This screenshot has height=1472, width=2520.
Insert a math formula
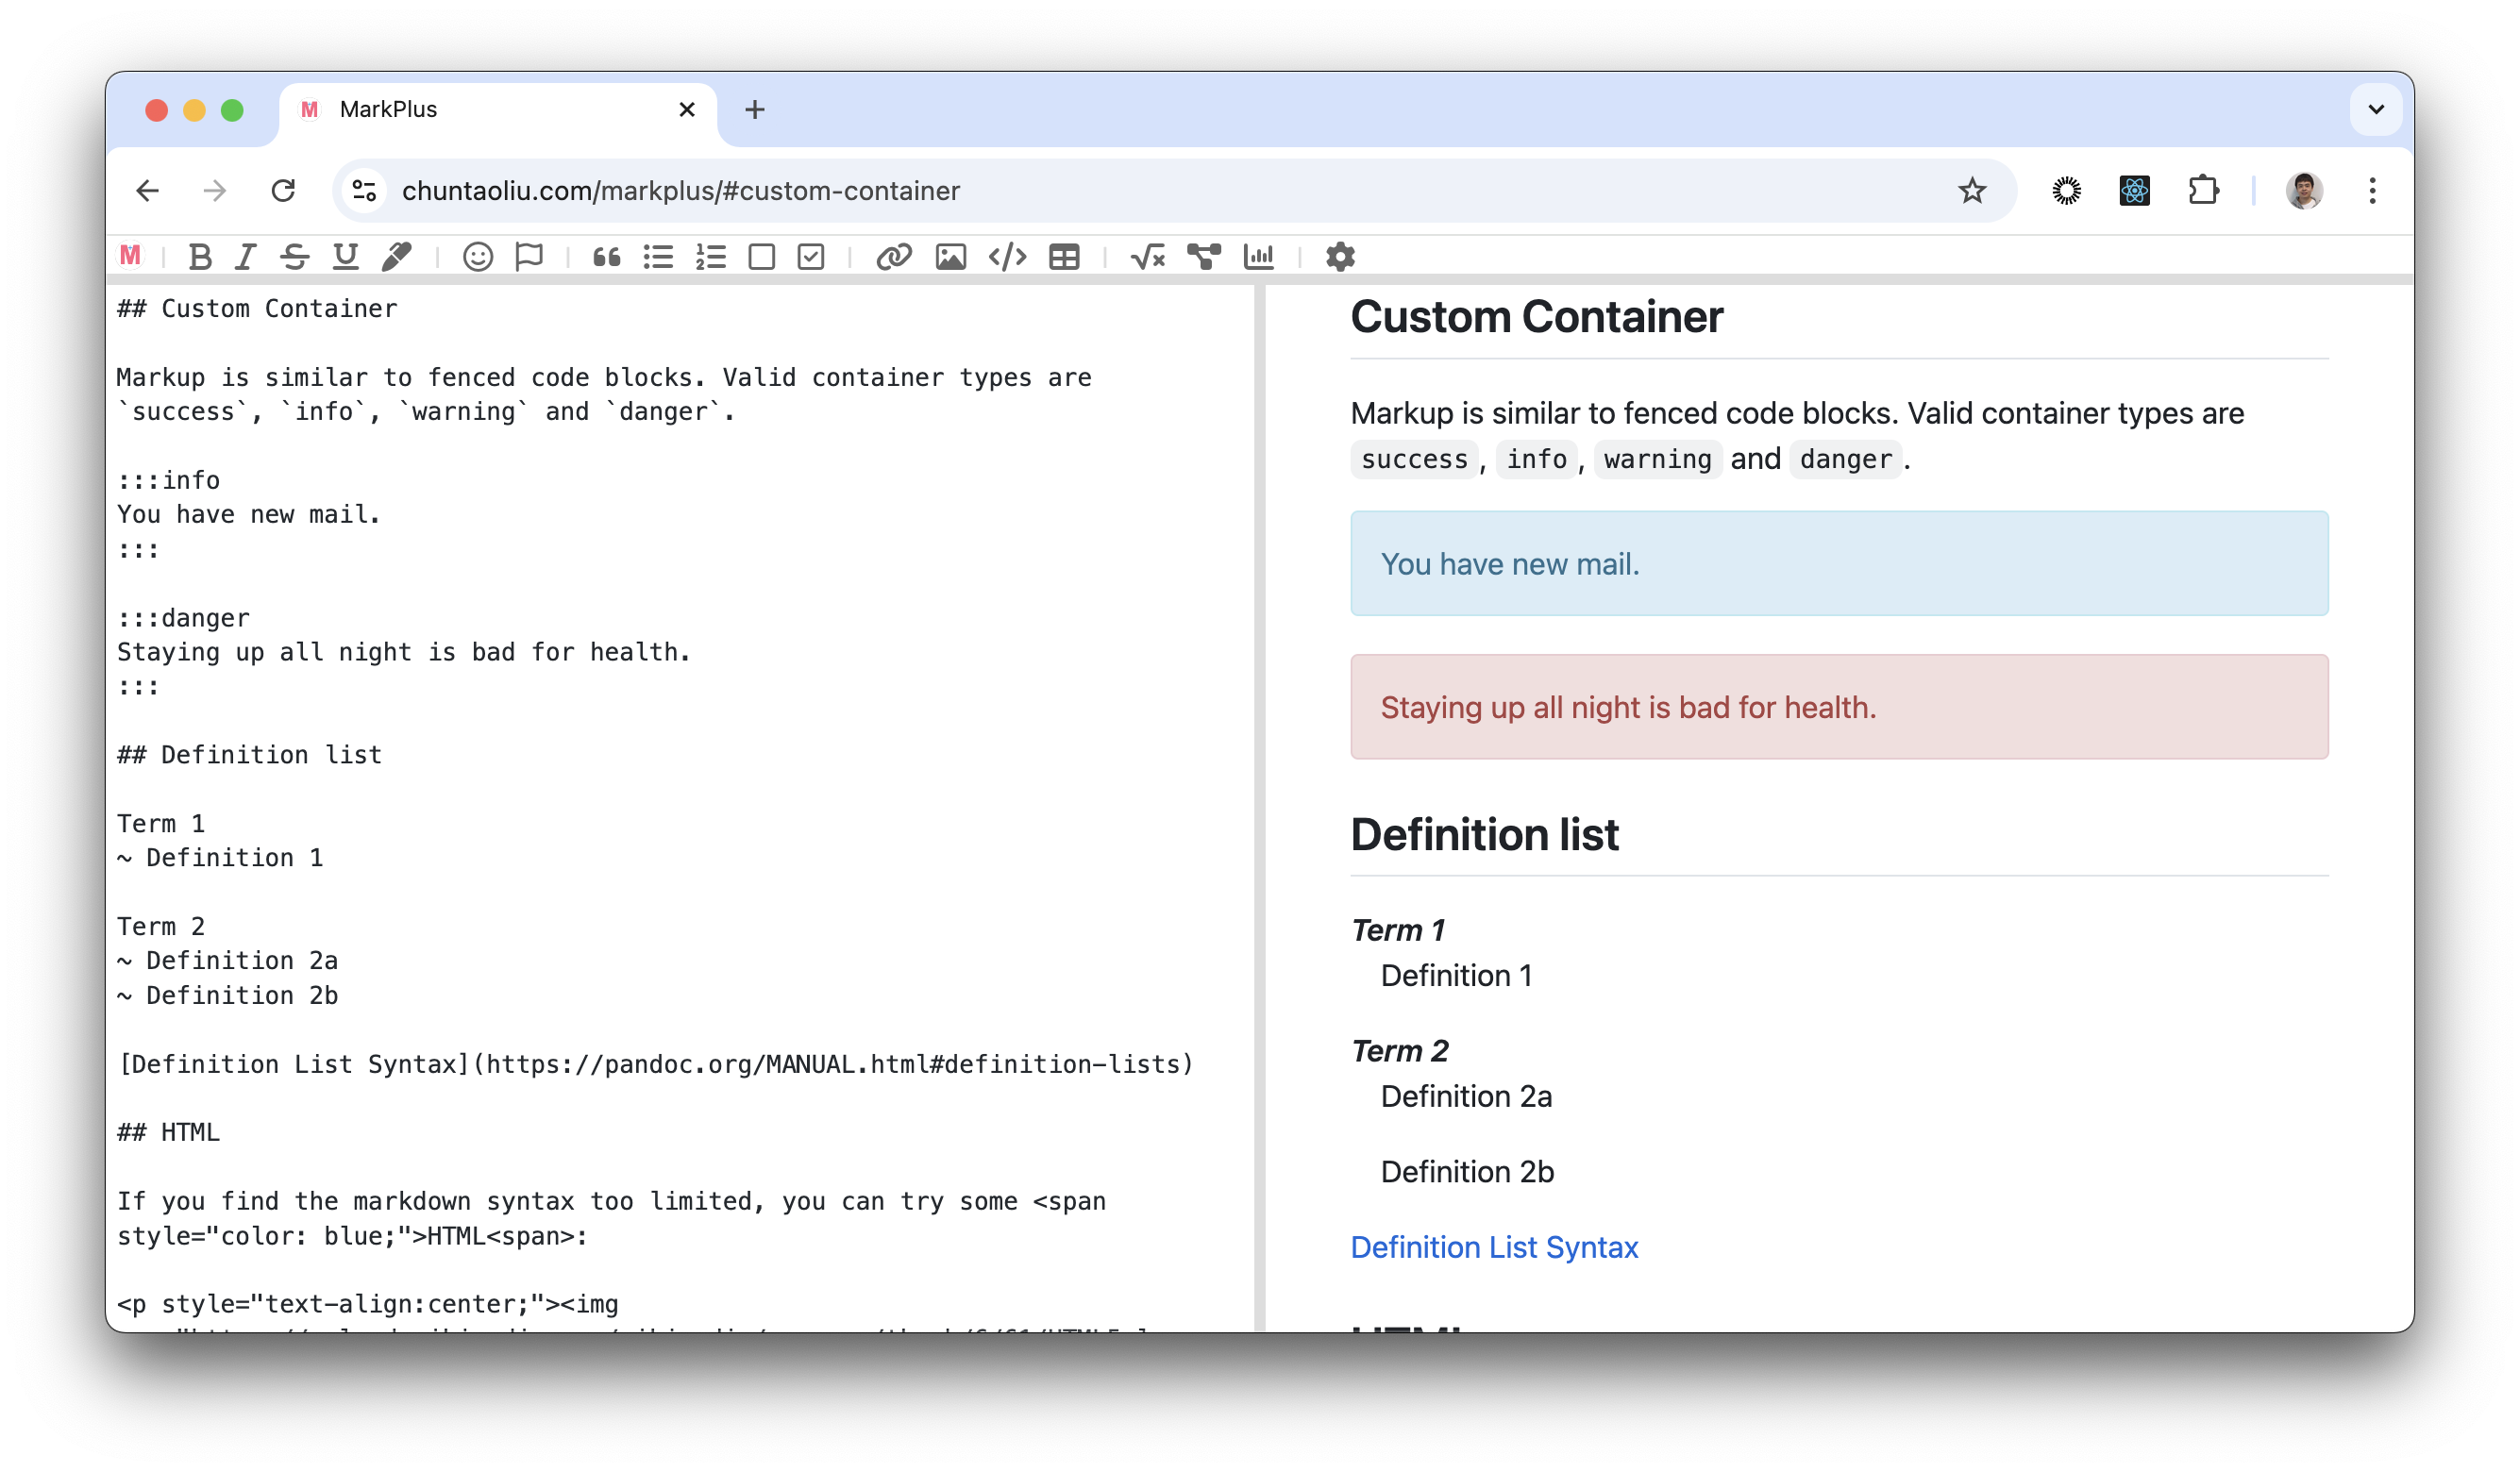tap(1147, 257)
